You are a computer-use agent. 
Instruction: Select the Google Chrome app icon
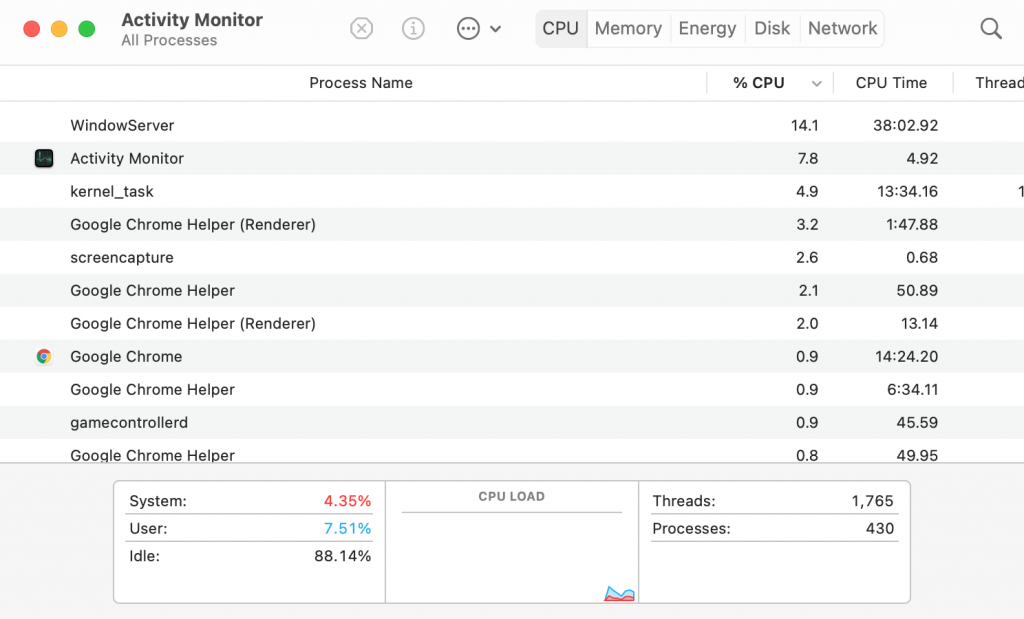[44, 357]
